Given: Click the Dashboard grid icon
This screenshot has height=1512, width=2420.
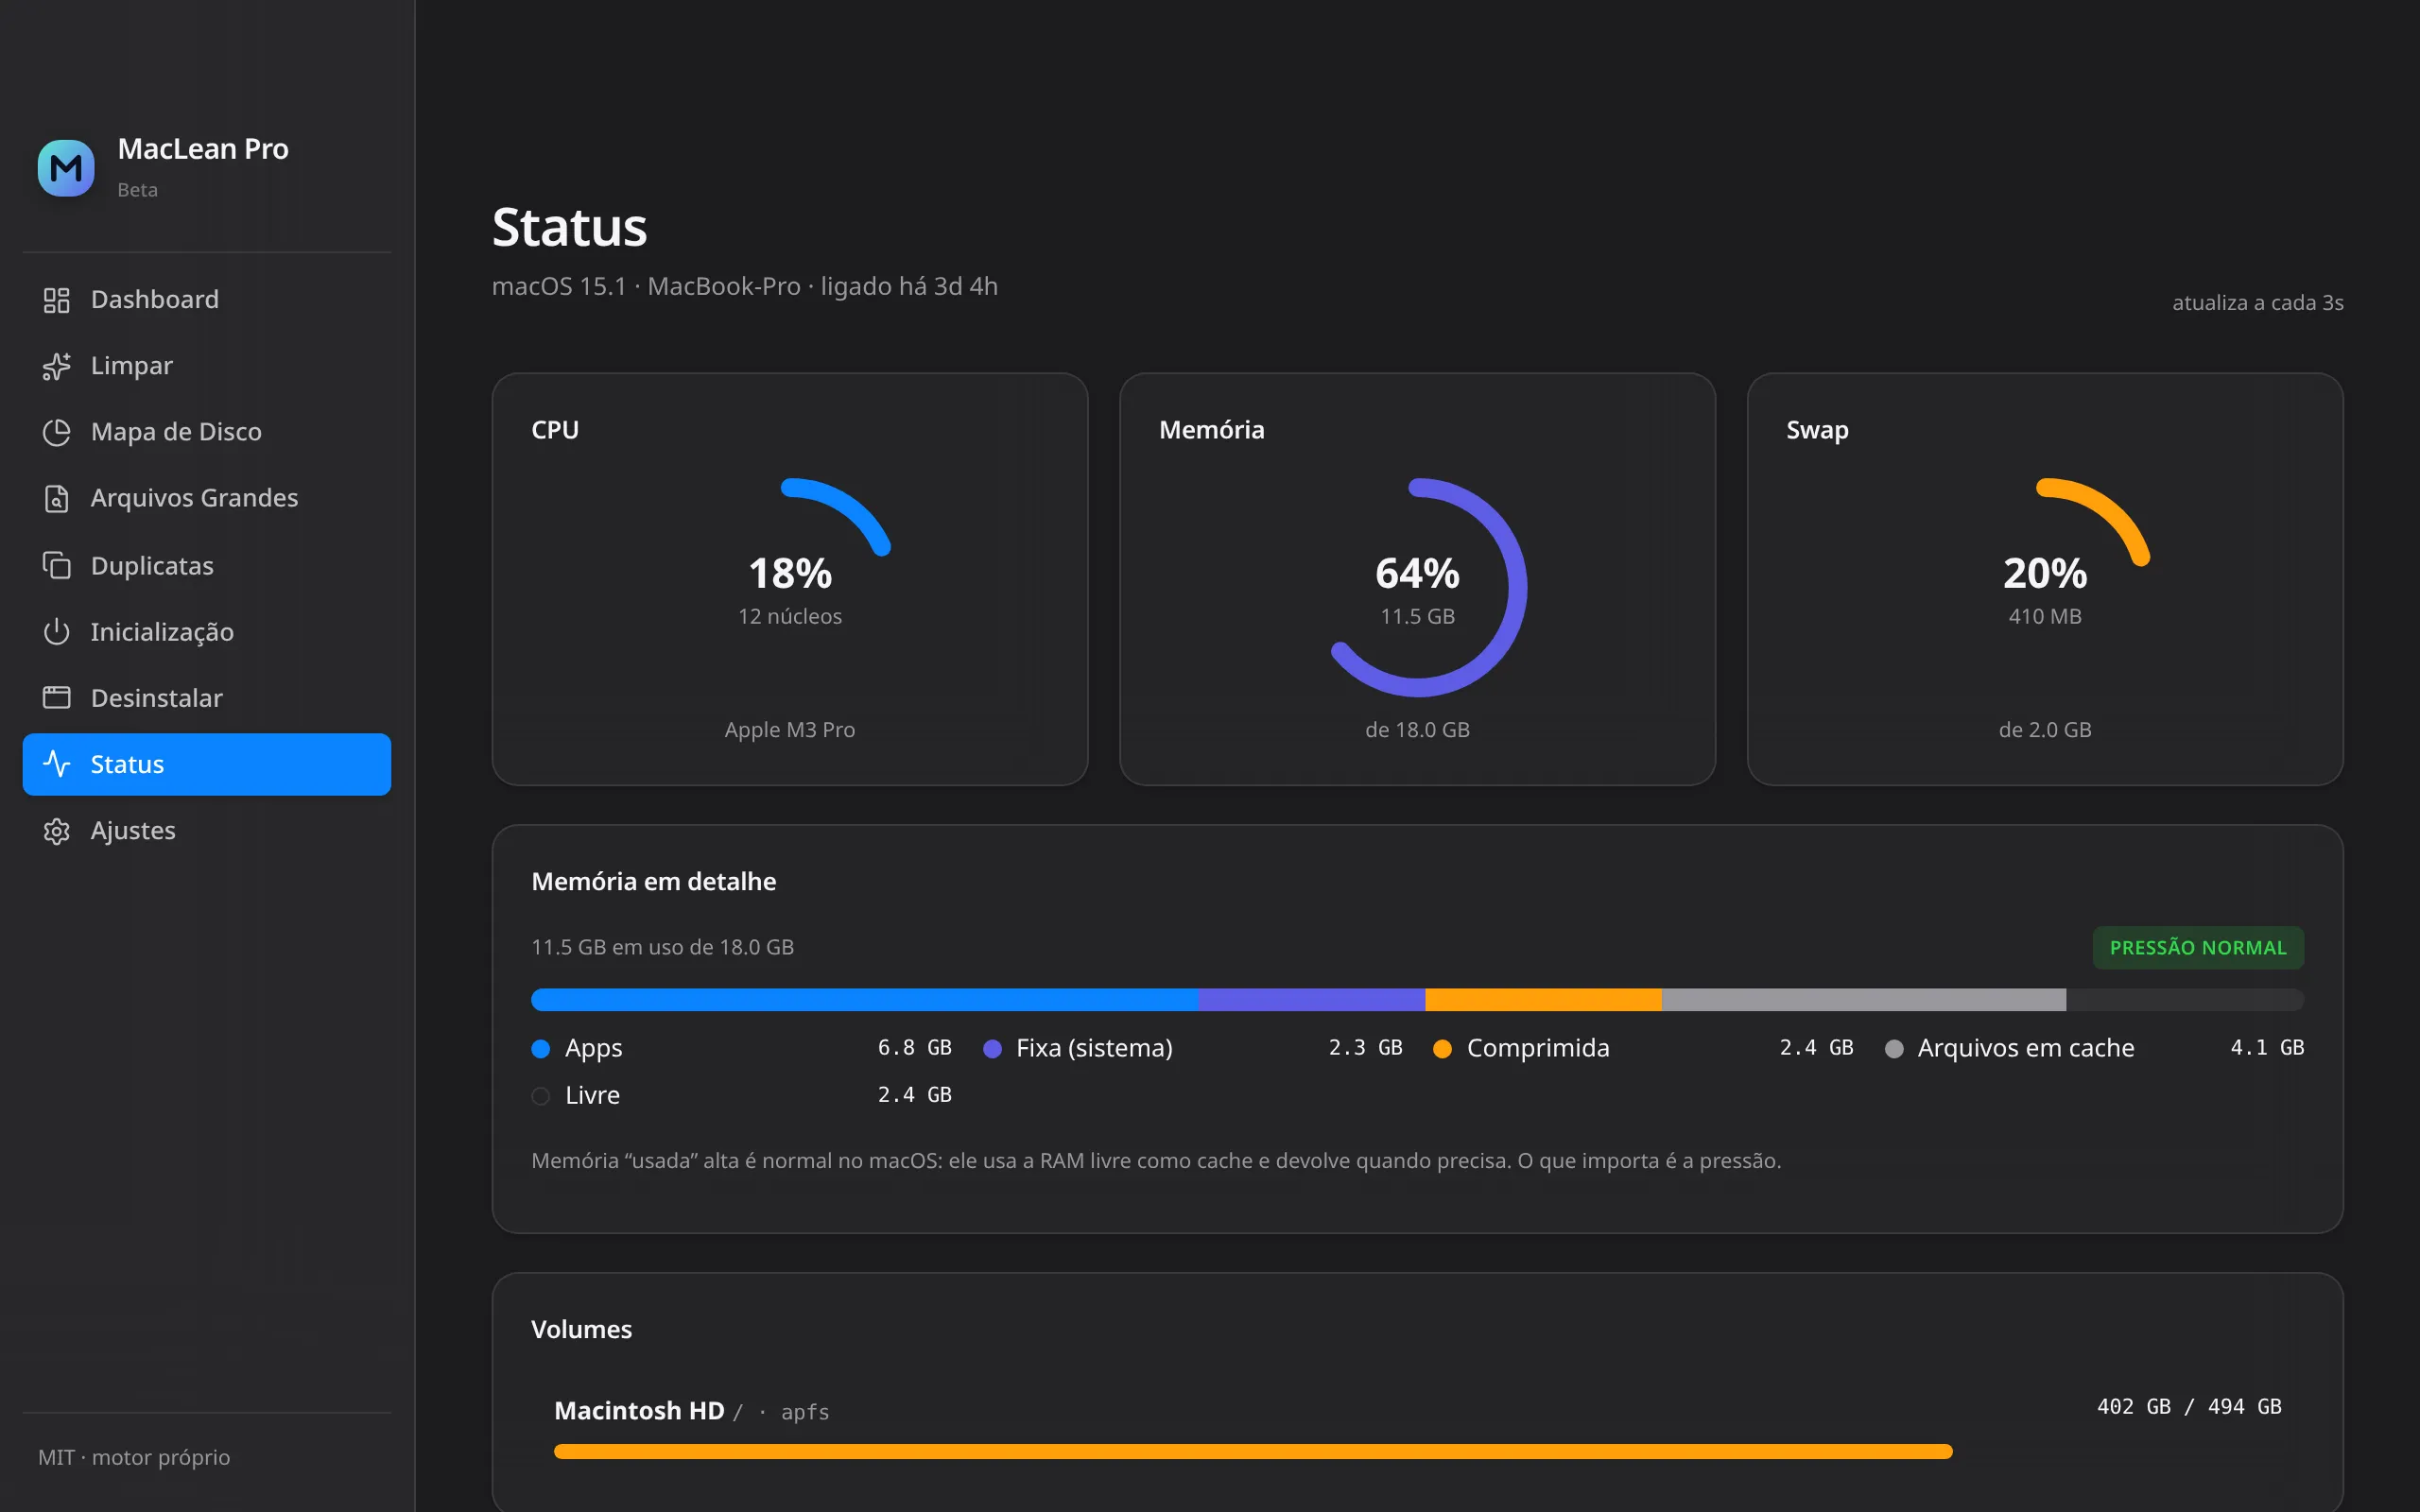Looking at the screenshot, I should coord(57,300).
